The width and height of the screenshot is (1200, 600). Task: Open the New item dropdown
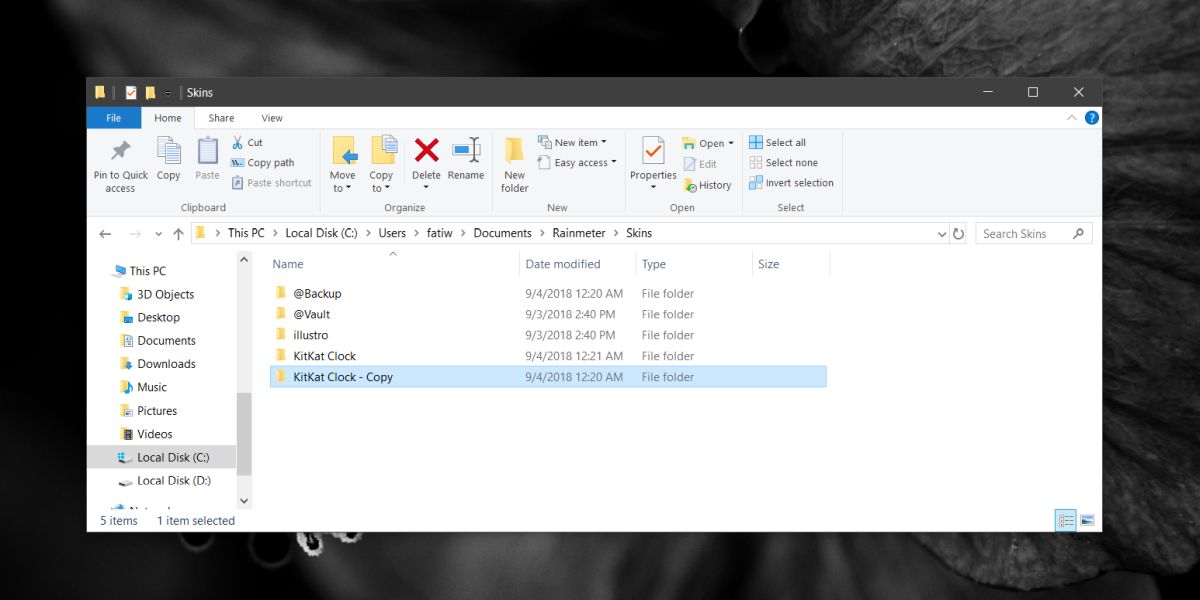pyautogui.click(x=572, y=143)
